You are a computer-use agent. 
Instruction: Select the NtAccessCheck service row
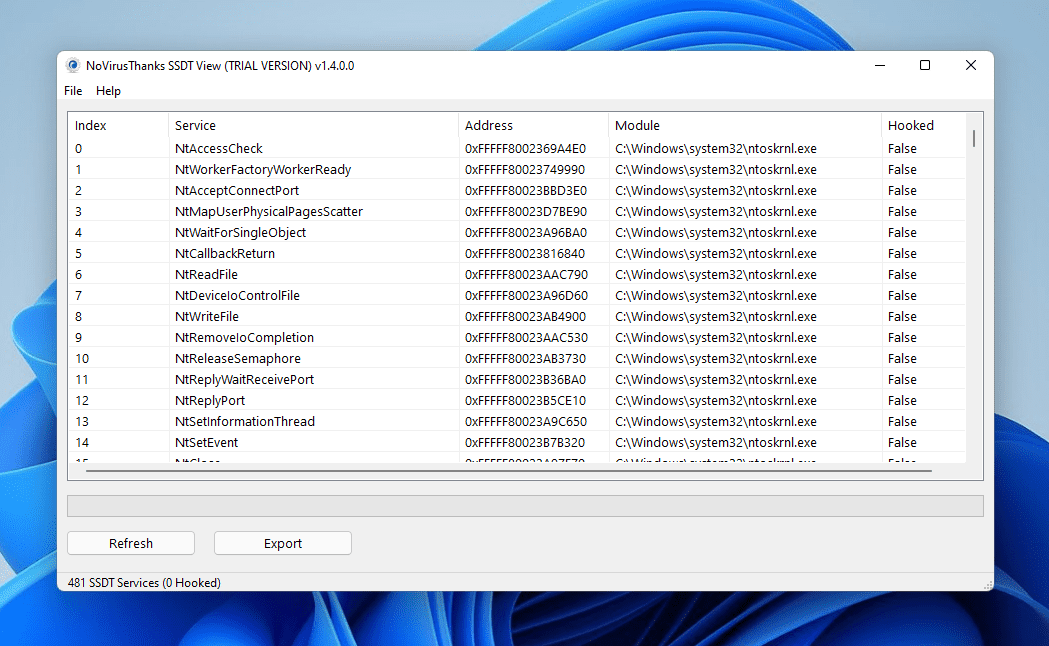pyautogui.click(x=516, y=148)
